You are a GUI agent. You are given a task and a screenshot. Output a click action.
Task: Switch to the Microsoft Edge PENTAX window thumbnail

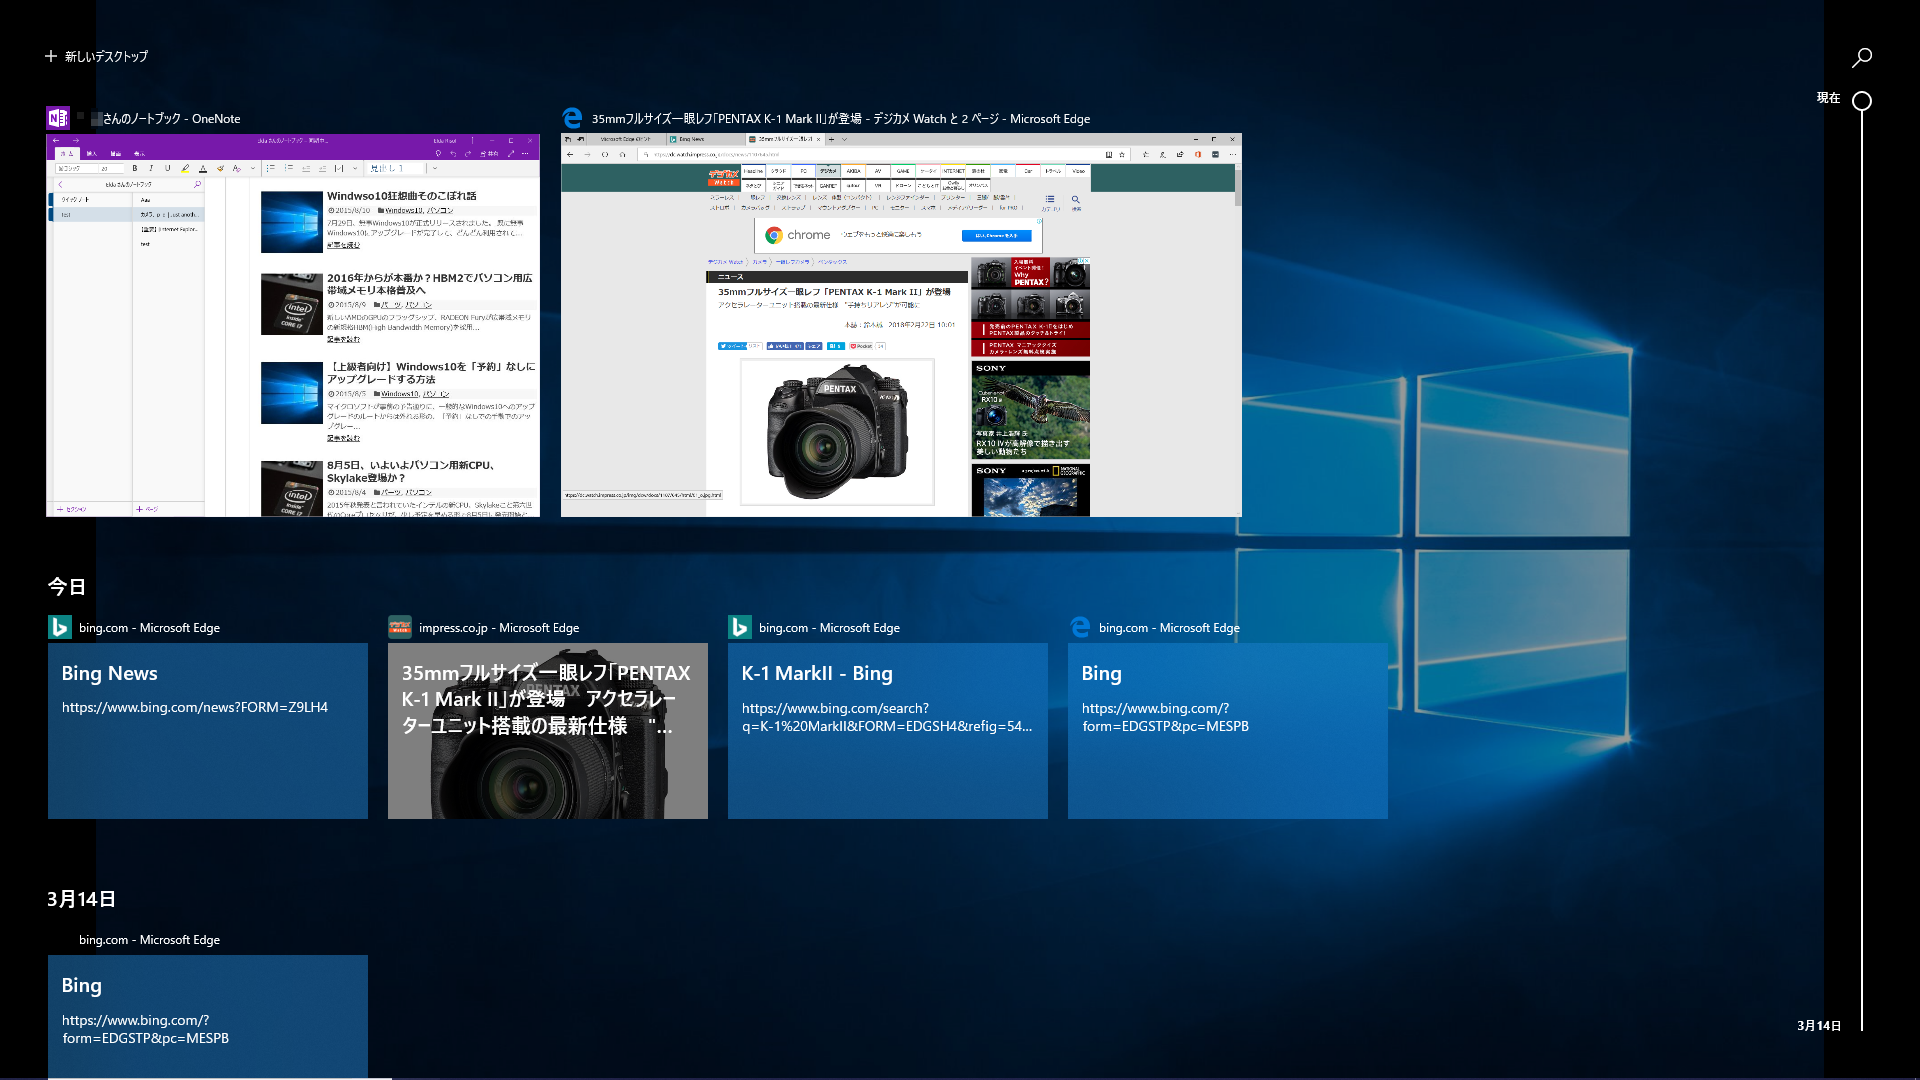(x=901, y=325)
